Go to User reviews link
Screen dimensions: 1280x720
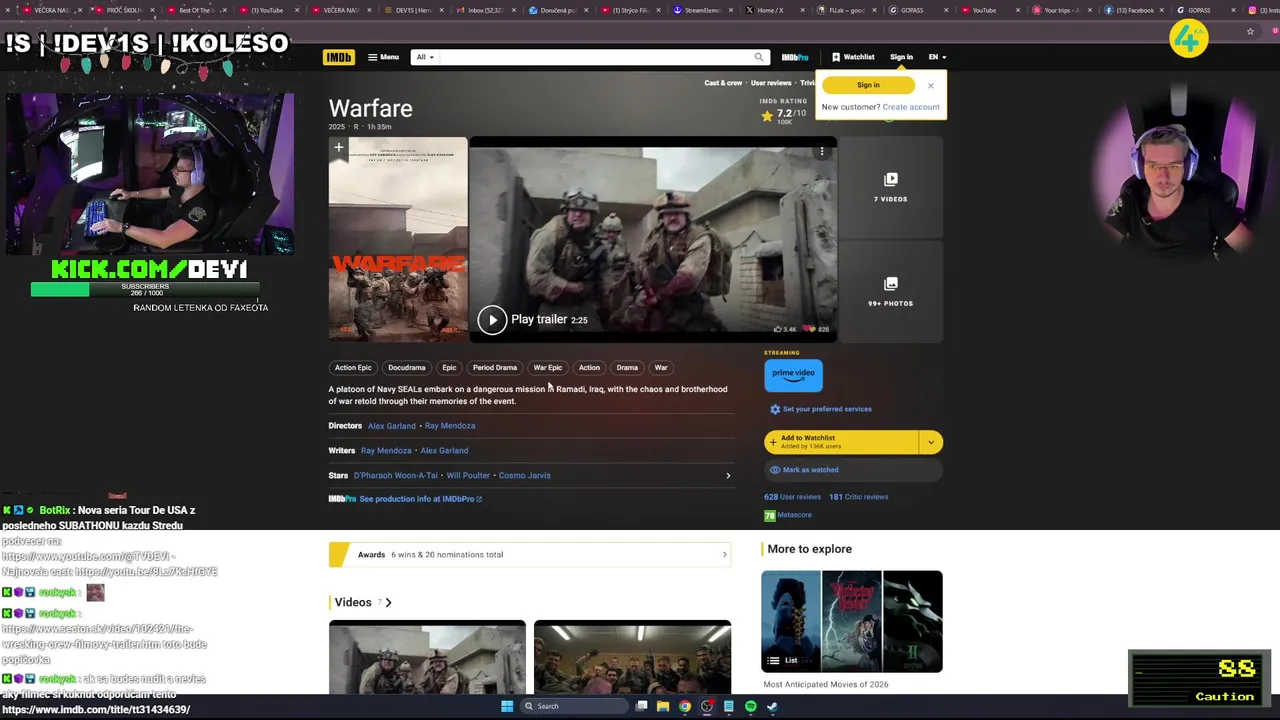(x=771, y=83)
